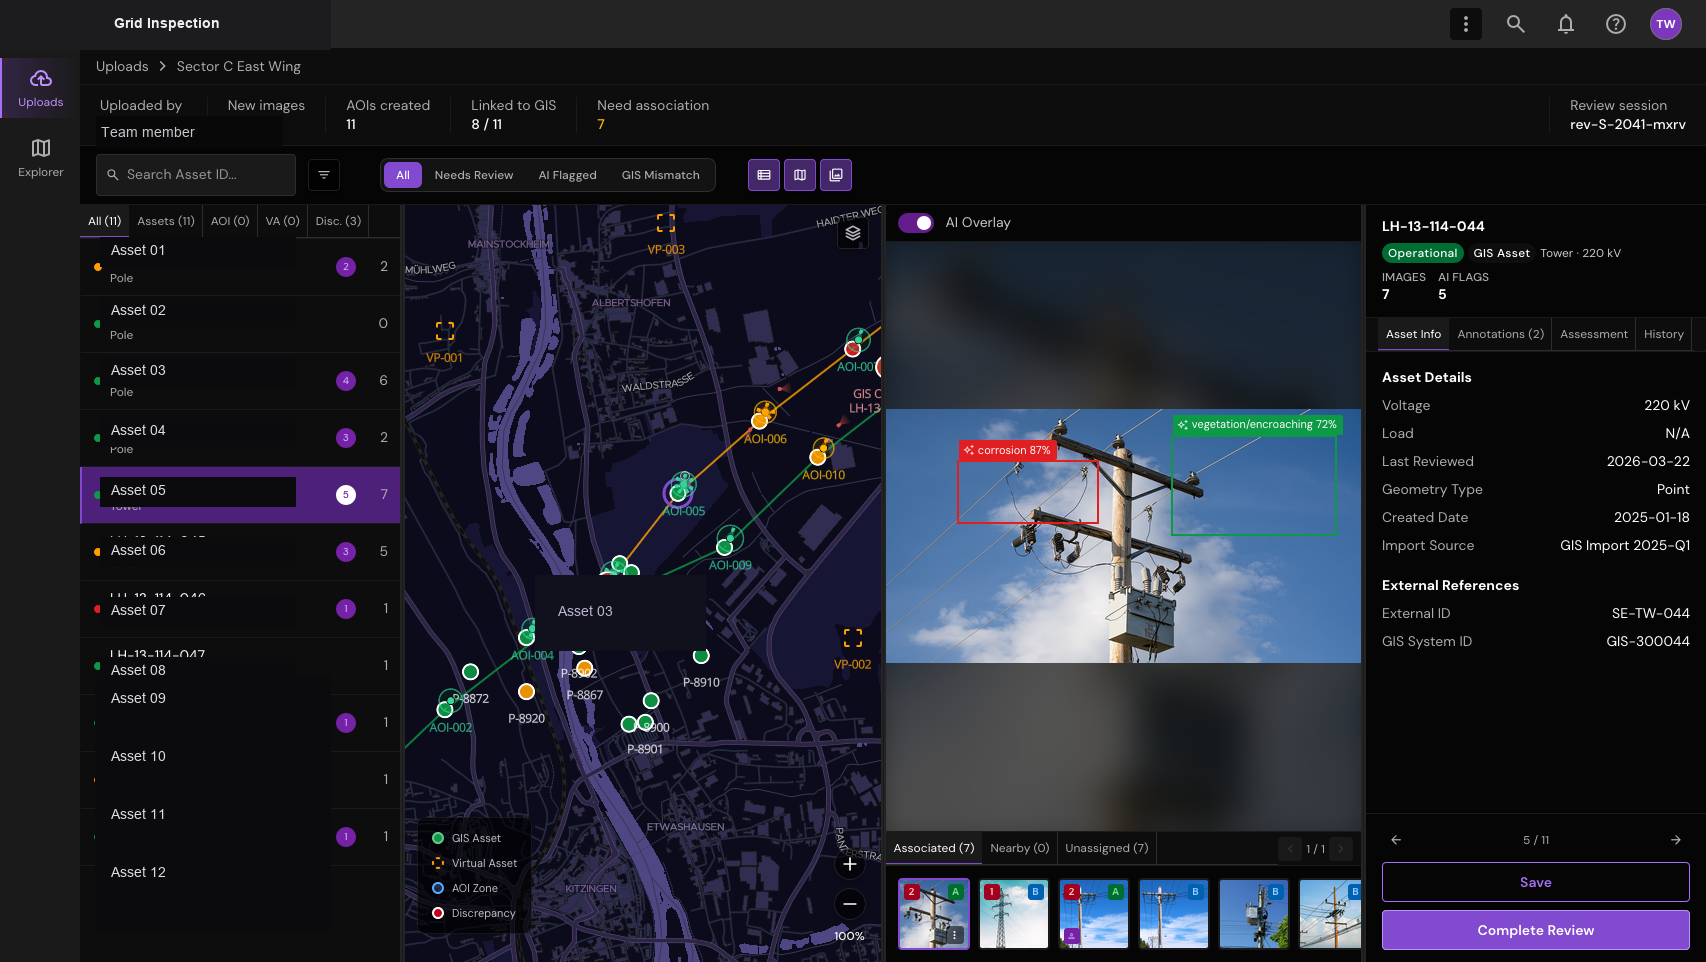Open the TW user avatar menu
The height and width of the screenshot is (962, 1706).
pyautogui.click(x=1666, y=24)
